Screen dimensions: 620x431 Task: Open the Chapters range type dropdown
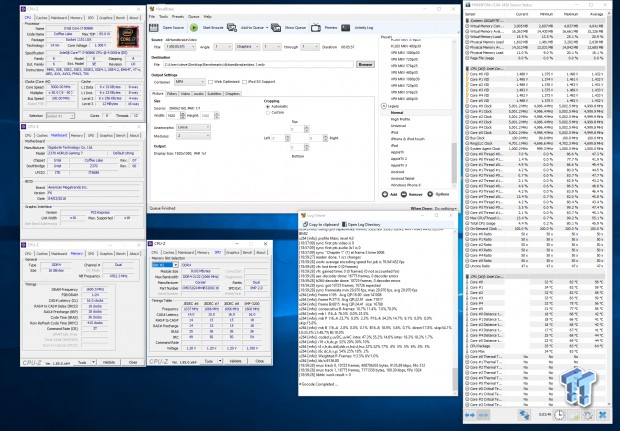[x=247, y=47]
